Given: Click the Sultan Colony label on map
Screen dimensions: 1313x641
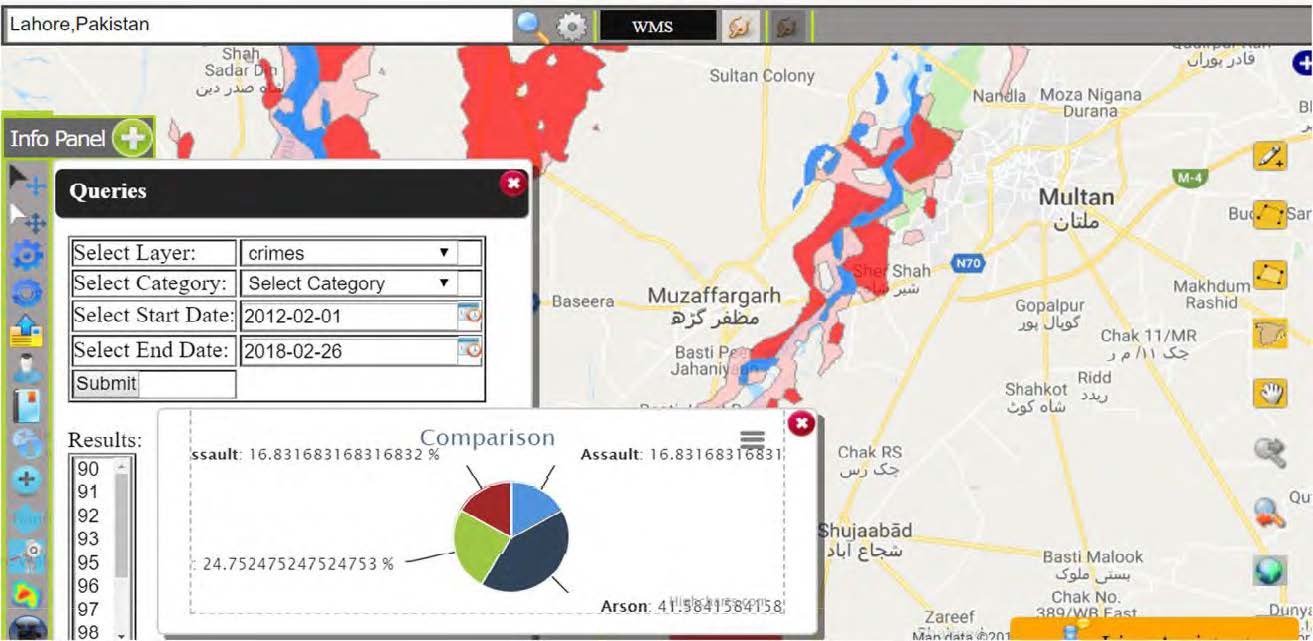Looking at the screenshot, I should [762, 76].
